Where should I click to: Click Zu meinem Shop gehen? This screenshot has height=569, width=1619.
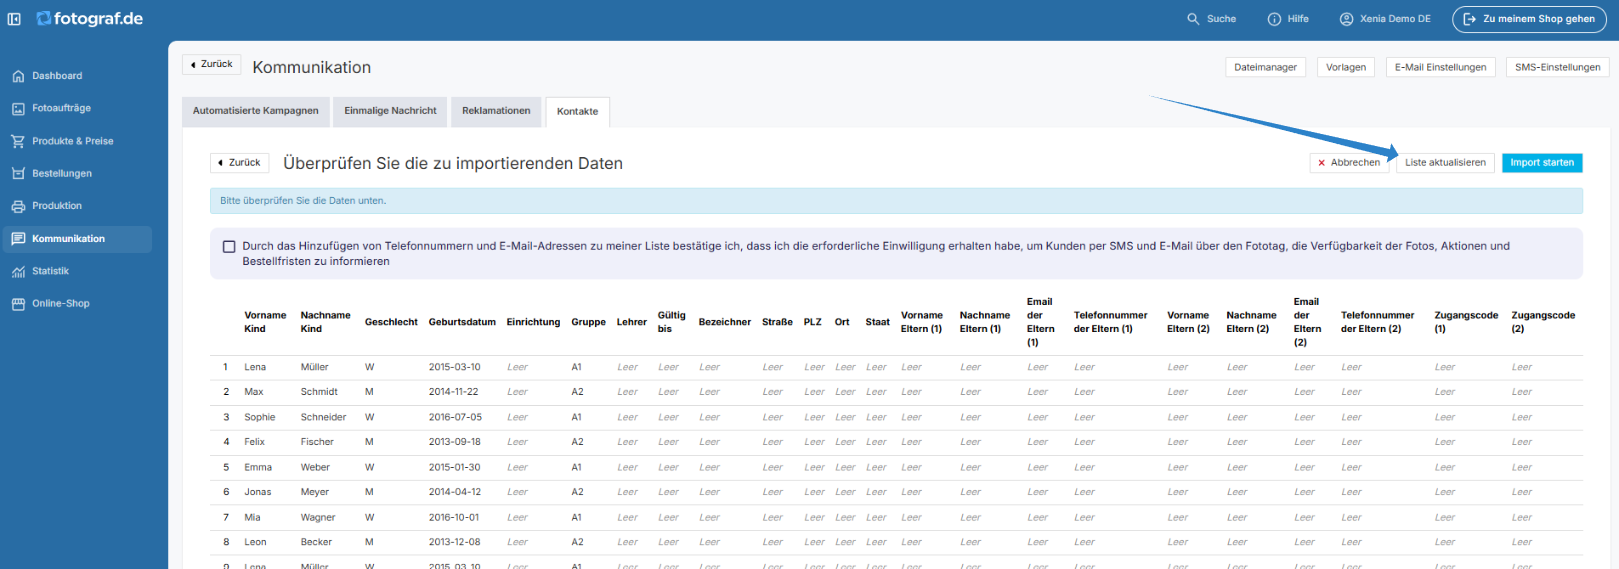coord(1529,19)
